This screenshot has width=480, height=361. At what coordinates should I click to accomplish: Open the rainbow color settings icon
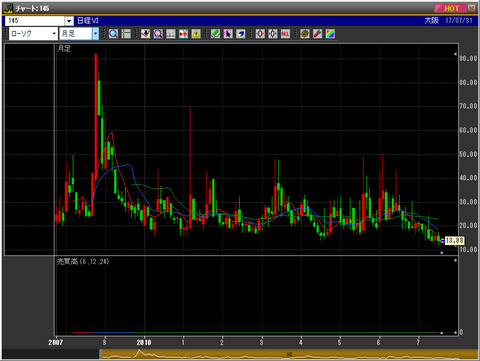coord(330,34)
